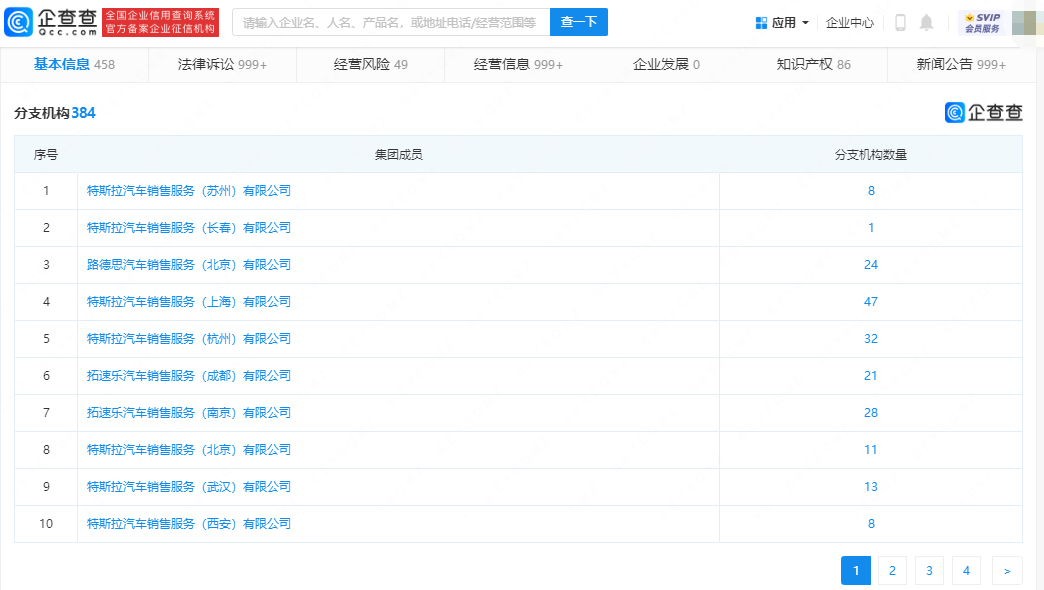Go to pagination page 2
The image size is (1044, 590).
pyautogui.click(x=892, y=571)
